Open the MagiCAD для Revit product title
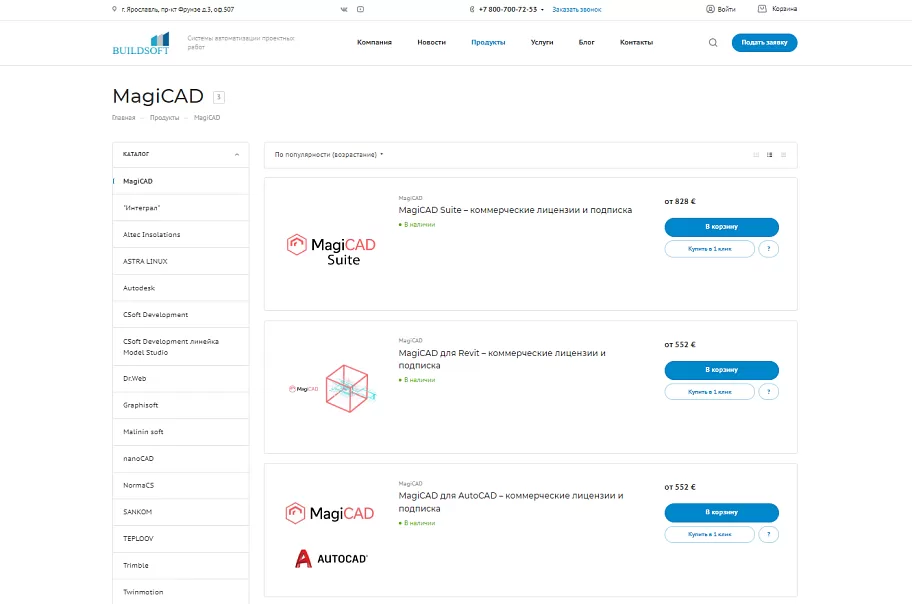Viewport: 912px width, 604px height. coord(502,359)
